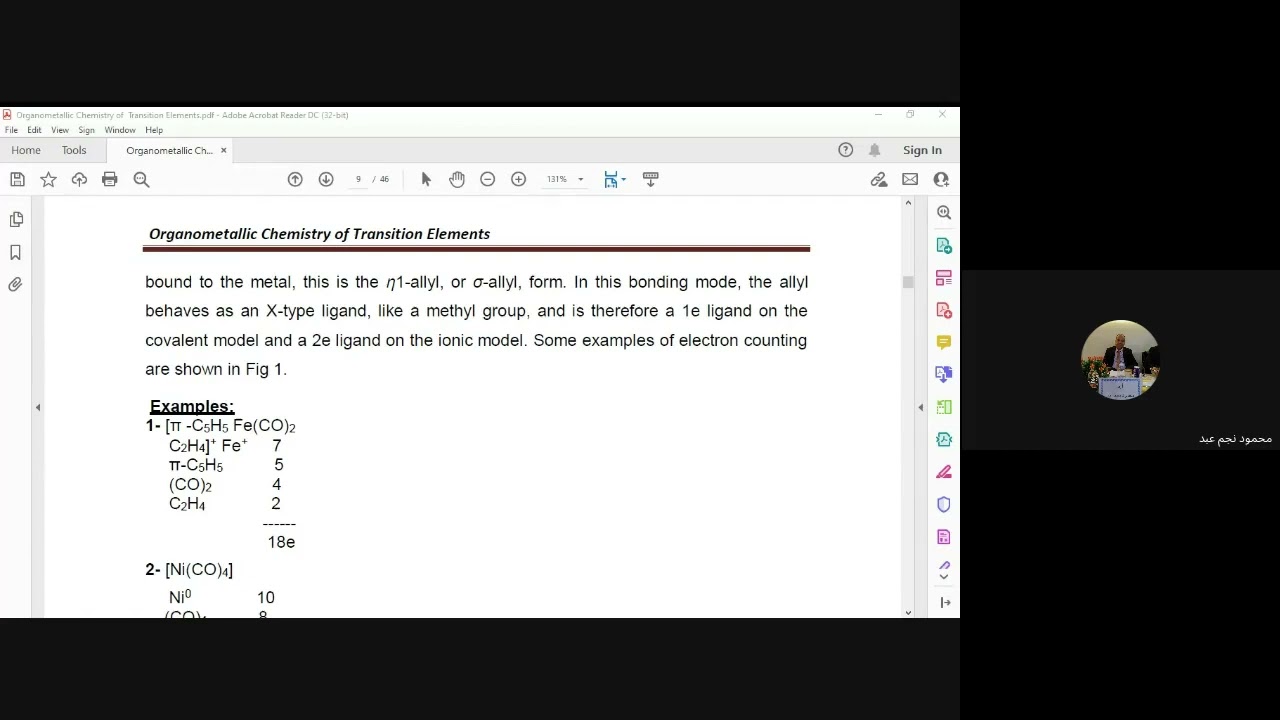This screenshot has height=720, width=1280.
Task: Expand the left navigation pane arrow
Action: click(38, 407)
